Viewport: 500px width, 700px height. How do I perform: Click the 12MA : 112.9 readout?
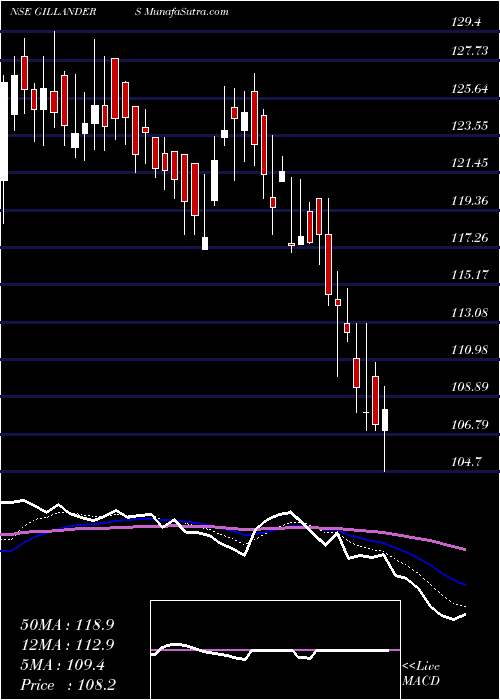67,645
